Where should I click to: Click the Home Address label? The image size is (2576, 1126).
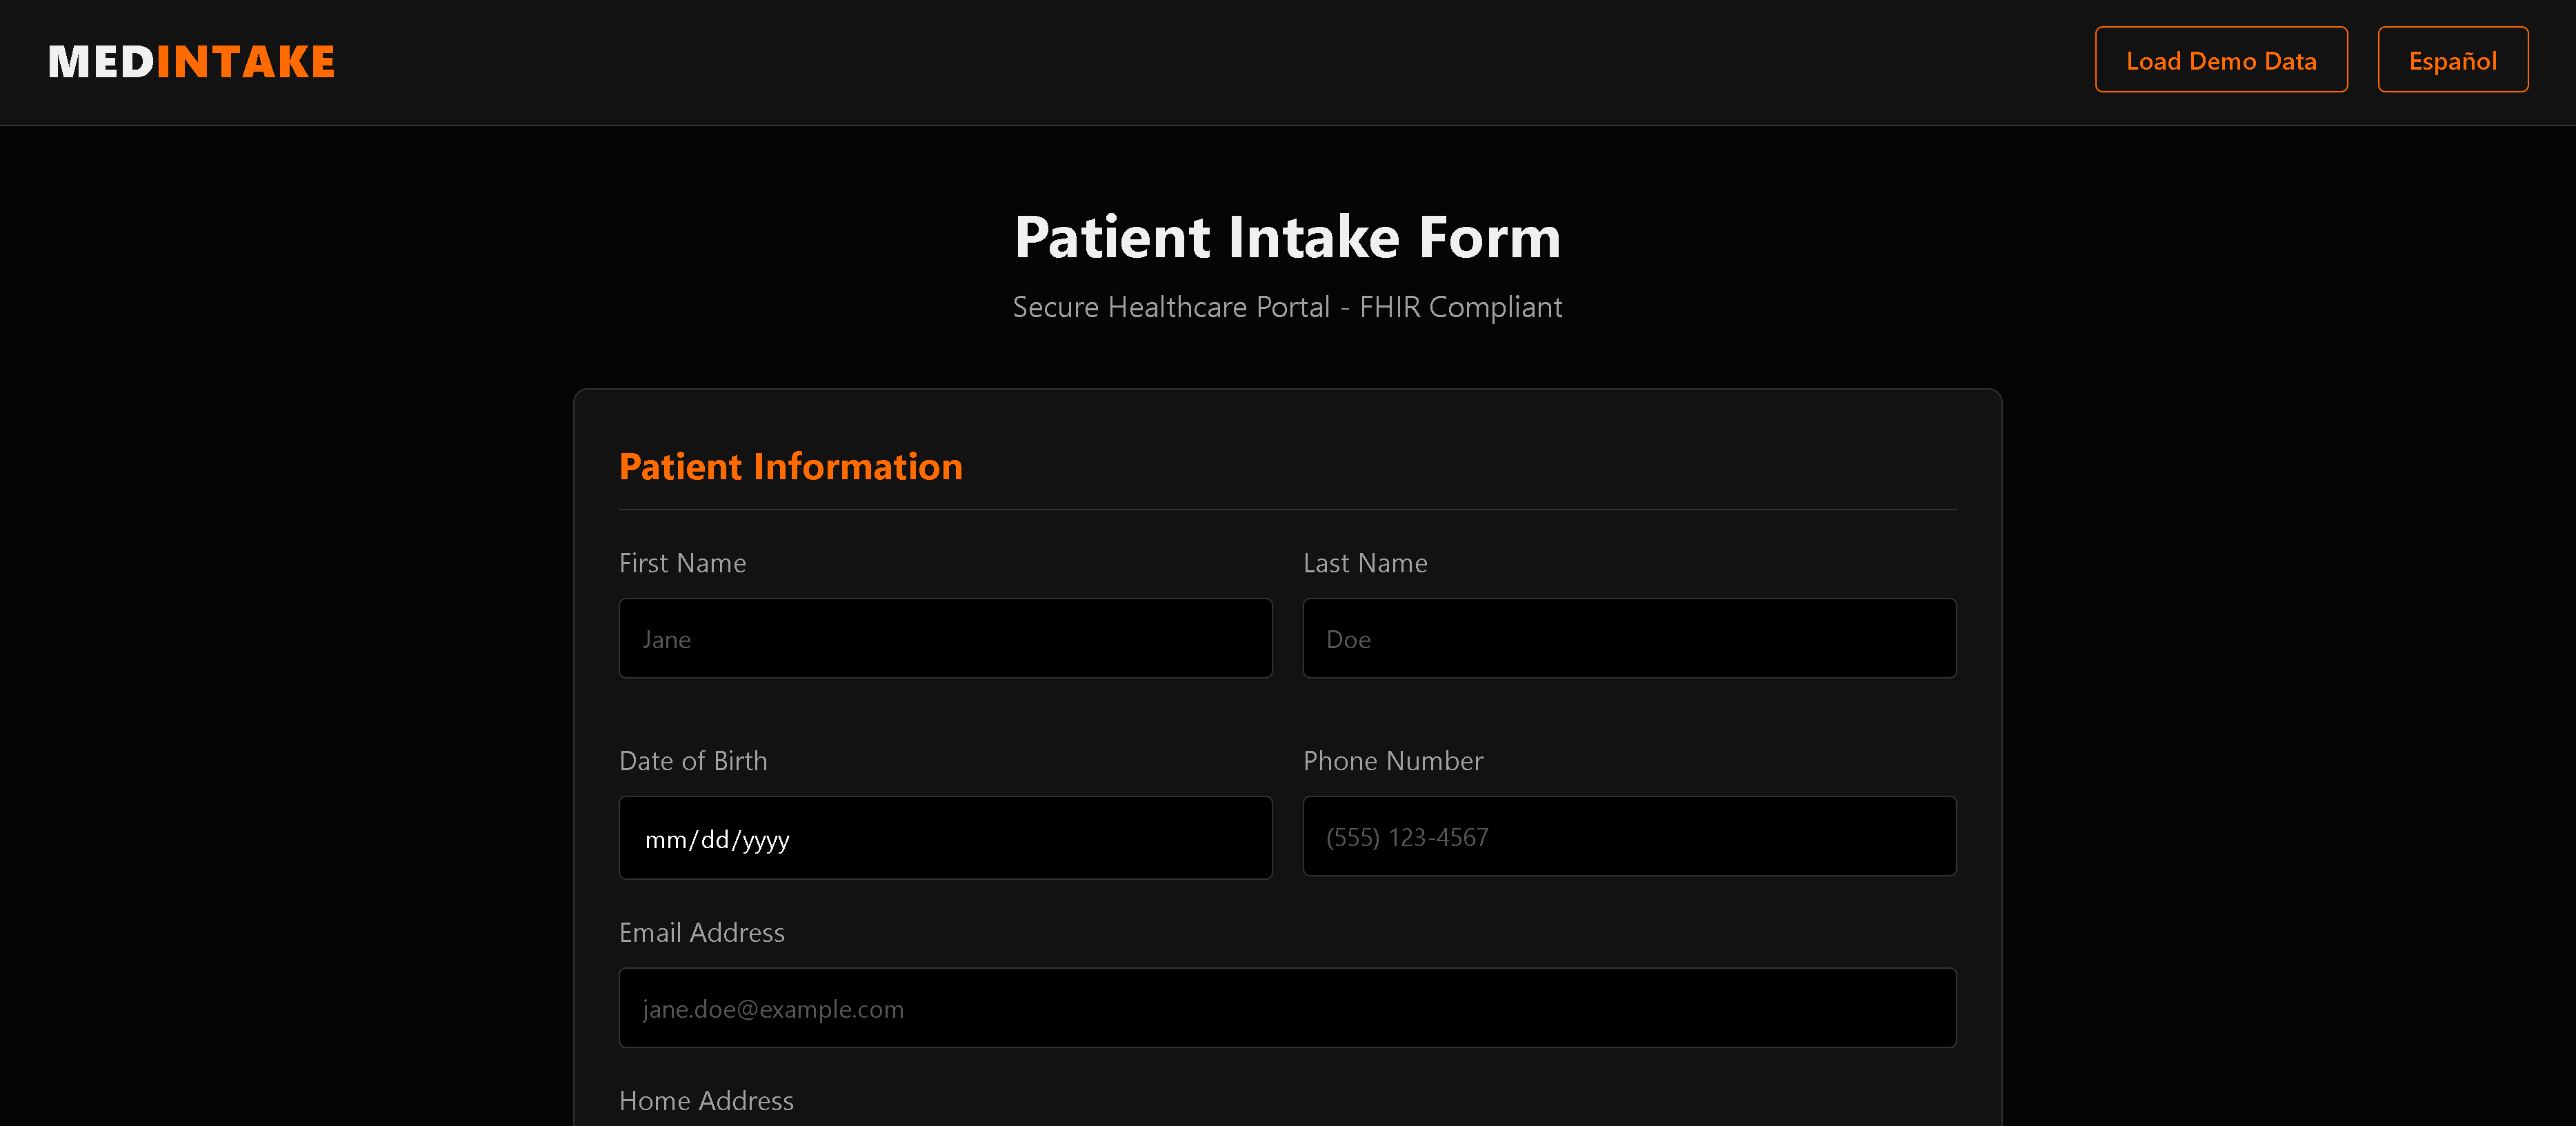pyautogui.click(x=706, y=1100)
